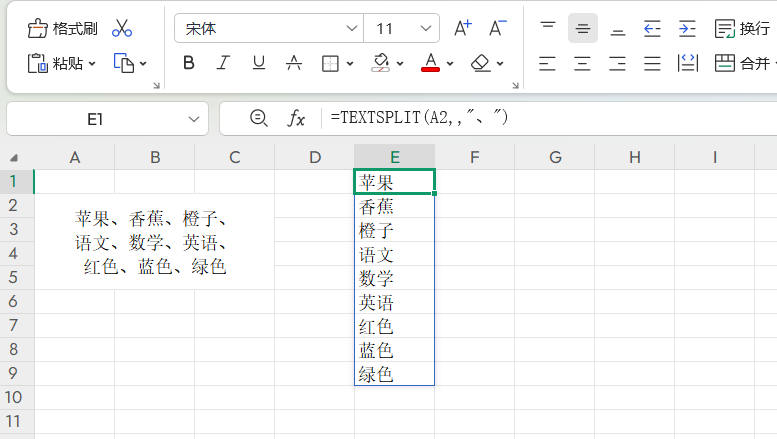Click the red font color swatch
This screenshot has width=777, height=439.
tap(431, 64)
